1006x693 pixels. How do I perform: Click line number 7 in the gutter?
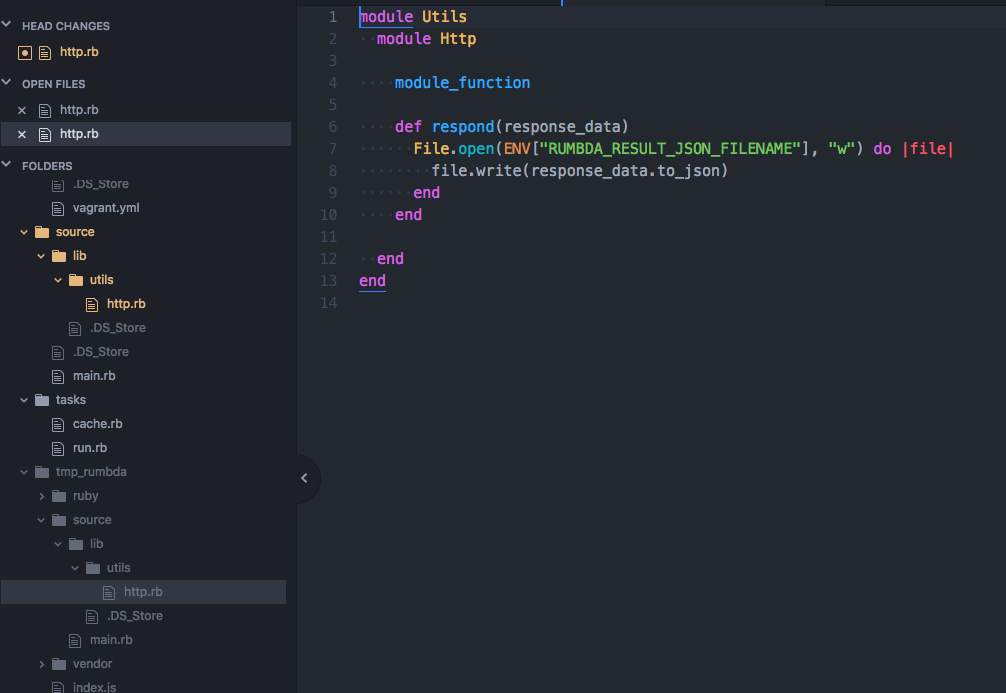click(x=332, y=149)
